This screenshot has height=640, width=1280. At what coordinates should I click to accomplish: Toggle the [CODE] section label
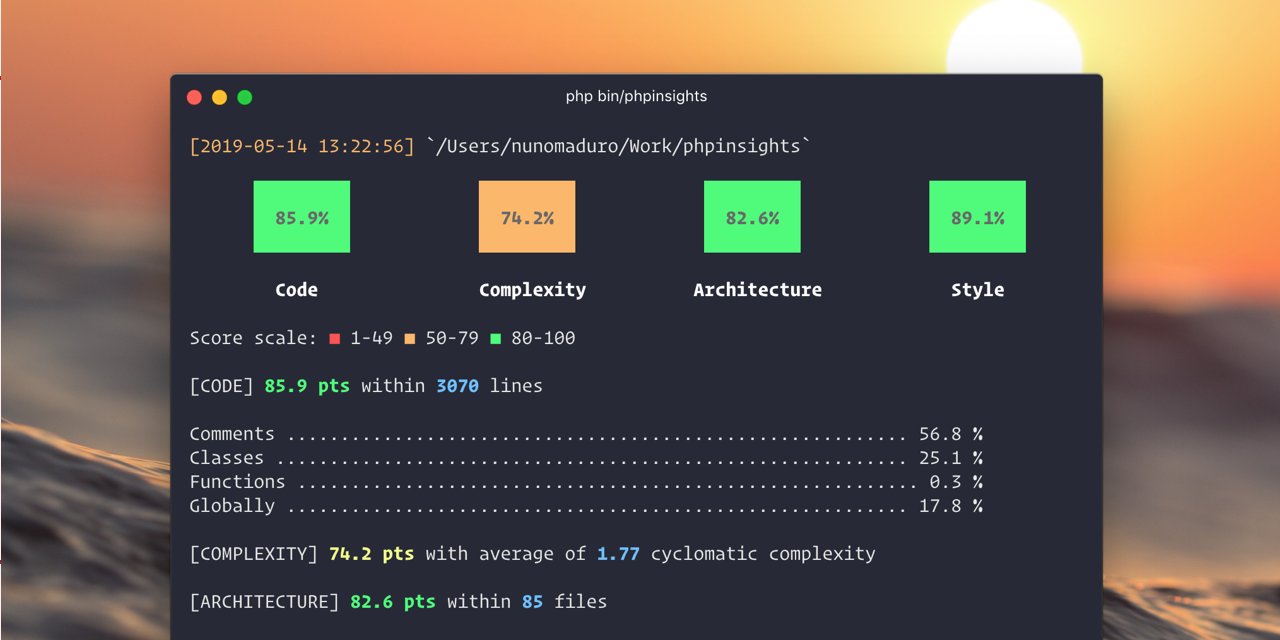coord(220,385)
